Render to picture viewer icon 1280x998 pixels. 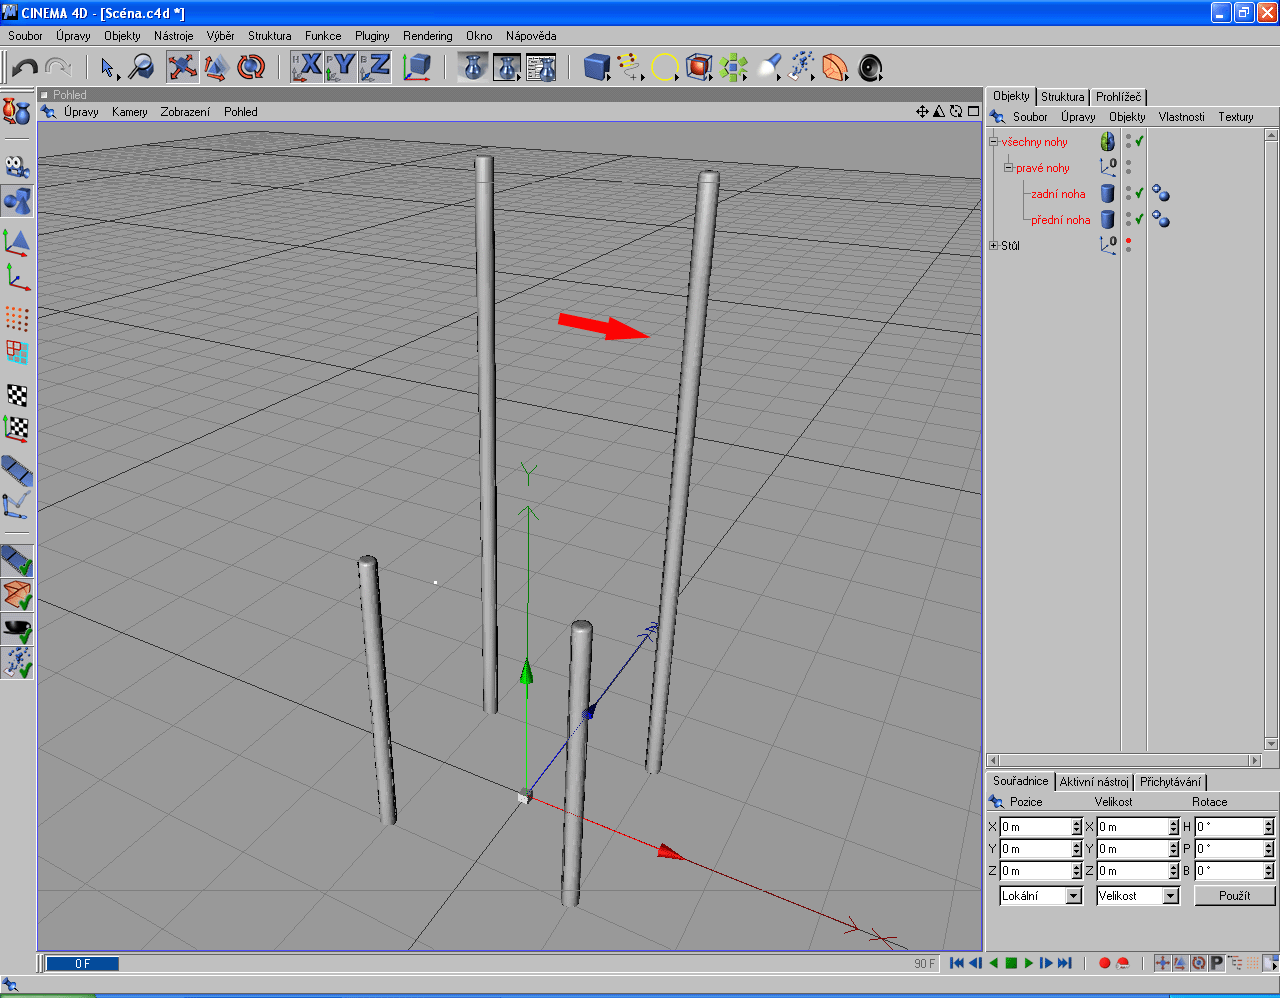click(507, 67)
